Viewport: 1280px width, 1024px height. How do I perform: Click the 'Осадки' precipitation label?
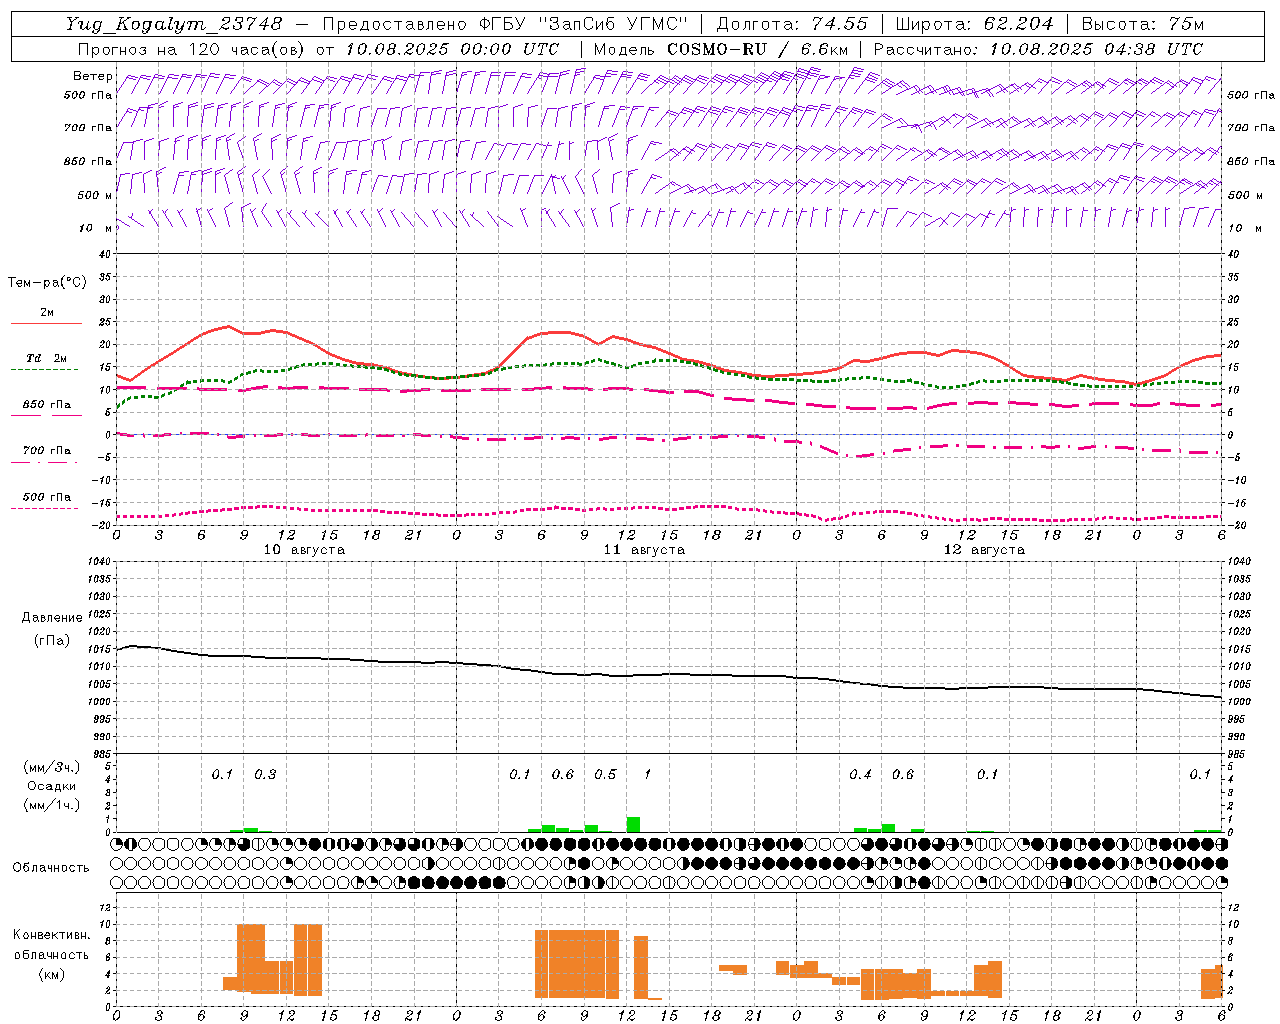(x=52, y=786)
